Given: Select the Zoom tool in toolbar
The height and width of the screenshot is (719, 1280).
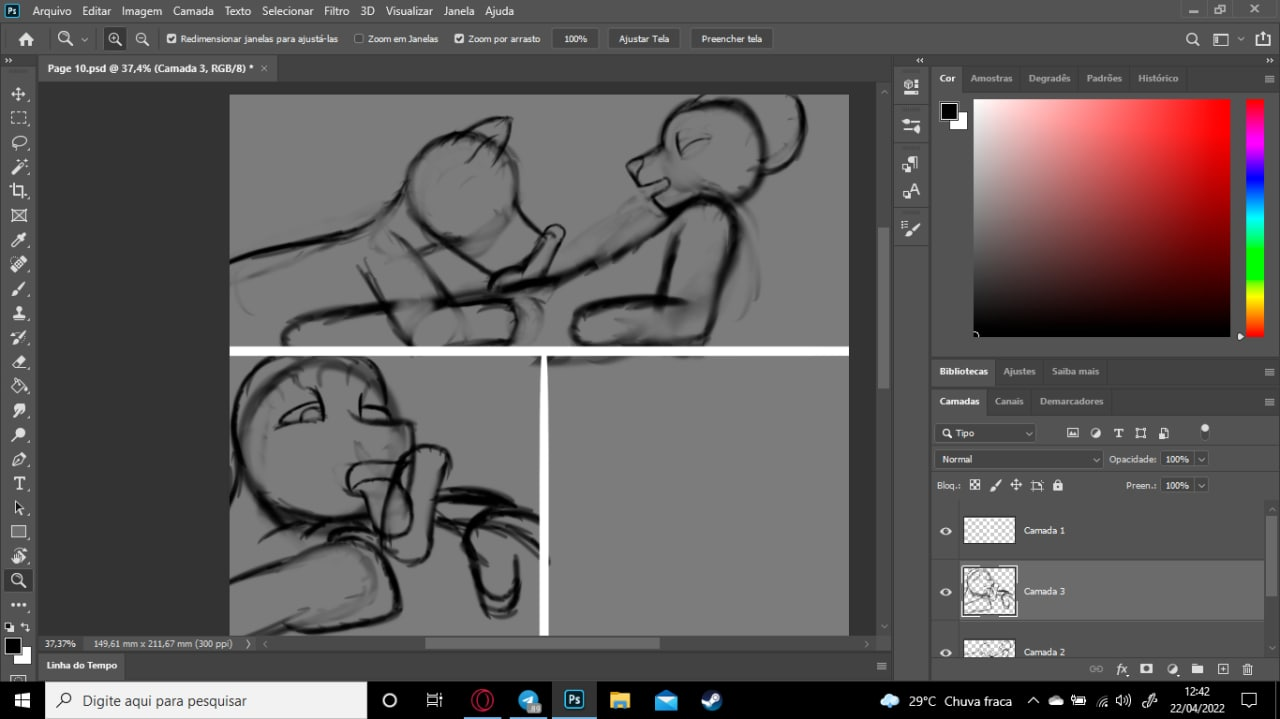Looking at the screenshot, I should (x=18, y=580).
